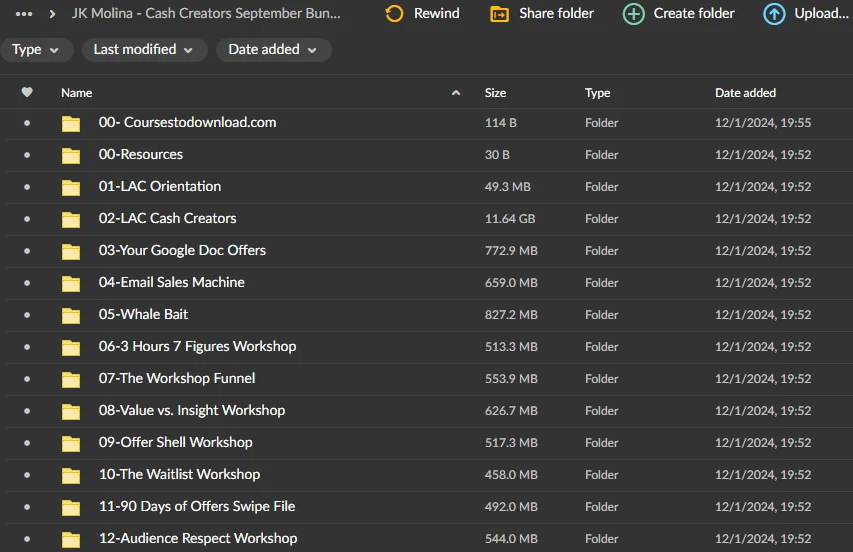Open the Last modified filter dropdown
Image resolution: width=853 pixels, height=552 pixels.
144,49
